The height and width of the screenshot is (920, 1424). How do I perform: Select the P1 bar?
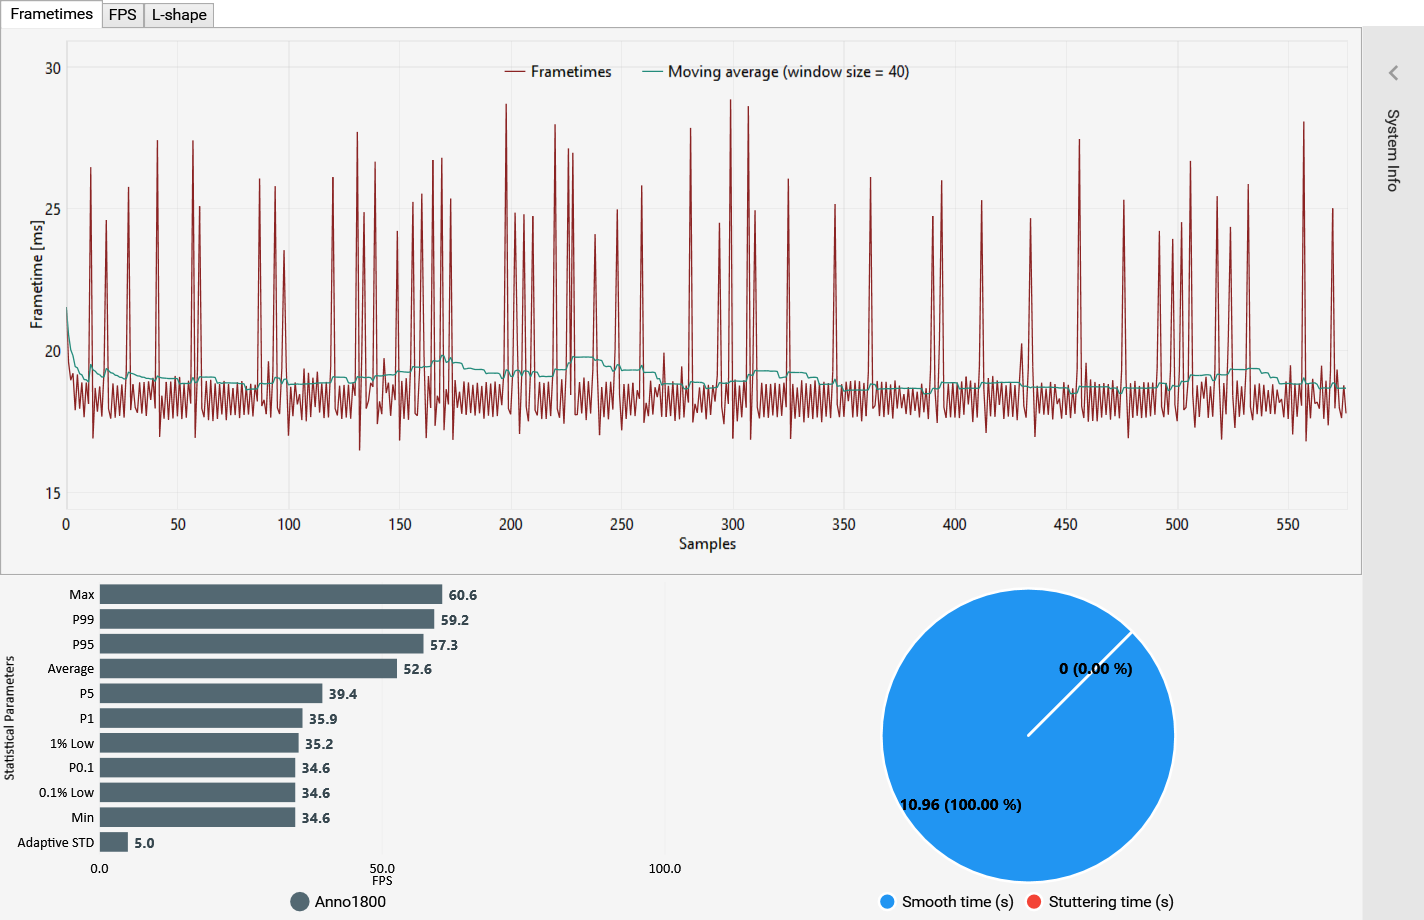(x=201, y=718)
